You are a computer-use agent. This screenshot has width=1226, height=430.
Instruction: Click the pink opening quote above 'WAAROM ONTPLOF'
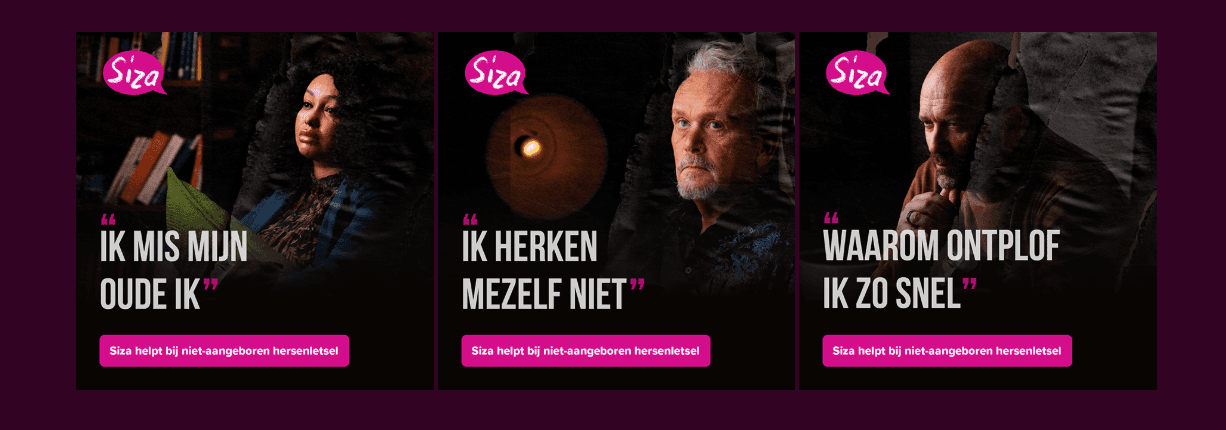click(x=831, y=220)
